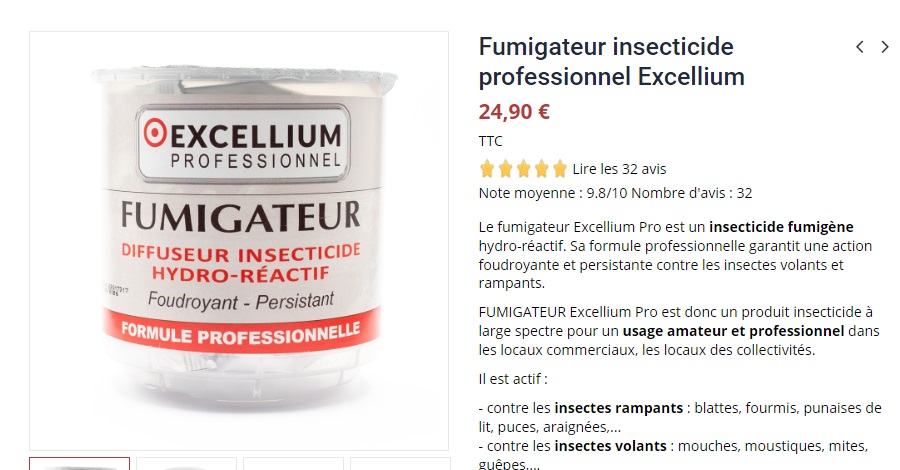
Task: Click the bold 'usage amateur et professionnel' text
Action: (734, 331)
